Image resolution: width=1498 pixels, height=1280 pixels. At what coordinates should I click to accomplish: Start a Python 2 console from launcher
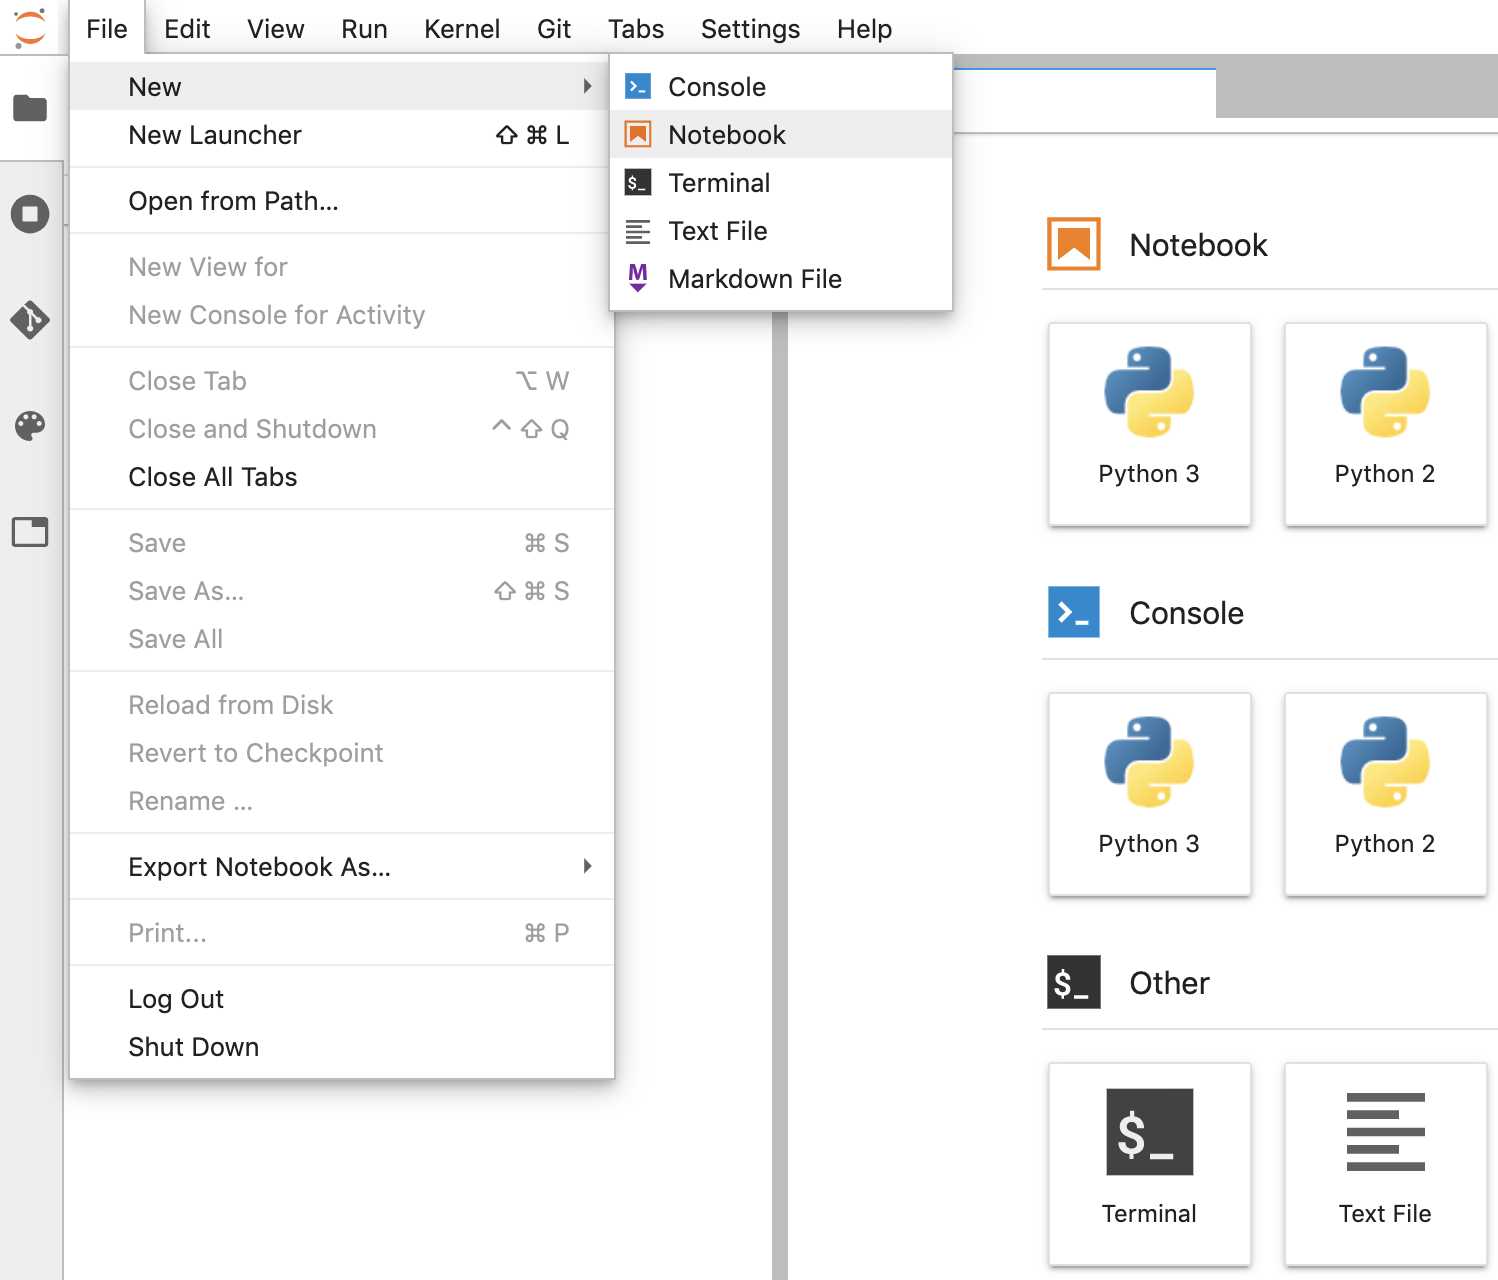(1384, 793)
